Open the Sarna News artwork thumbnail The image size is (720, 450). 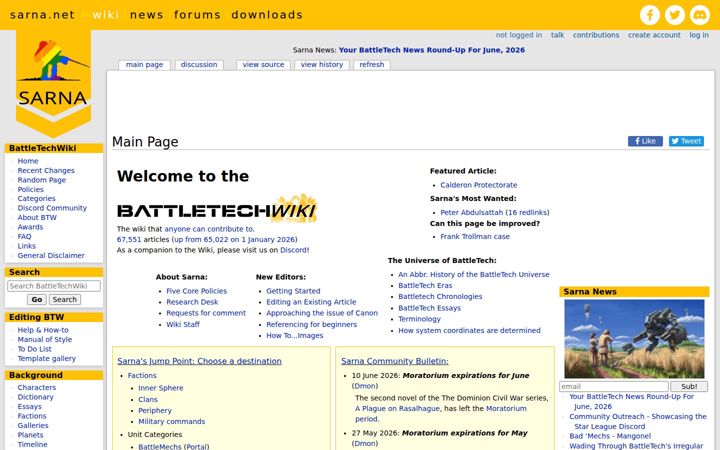[x=634, y=339]
